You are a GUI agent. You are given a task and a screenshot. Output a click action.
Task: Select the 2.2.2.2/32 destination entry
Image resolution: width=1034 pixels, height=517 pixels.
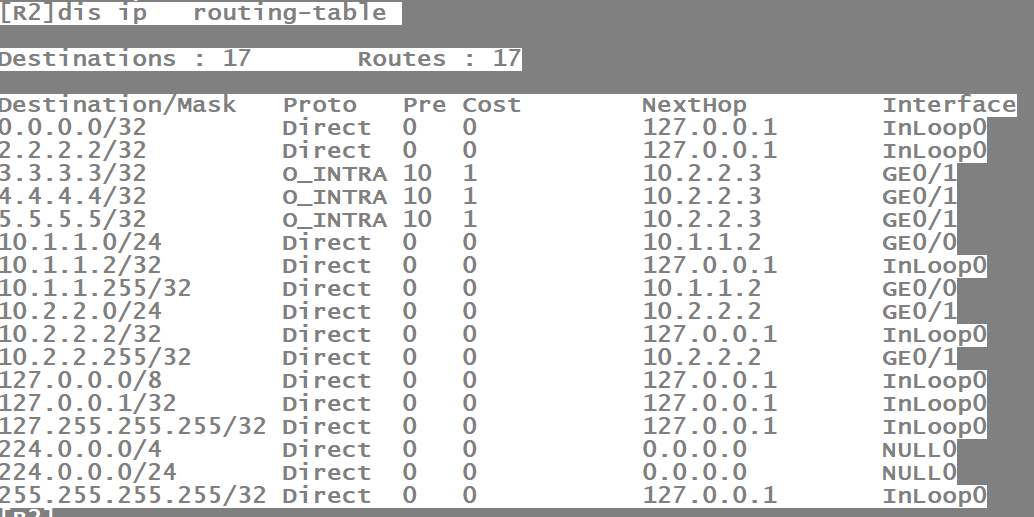73,151
